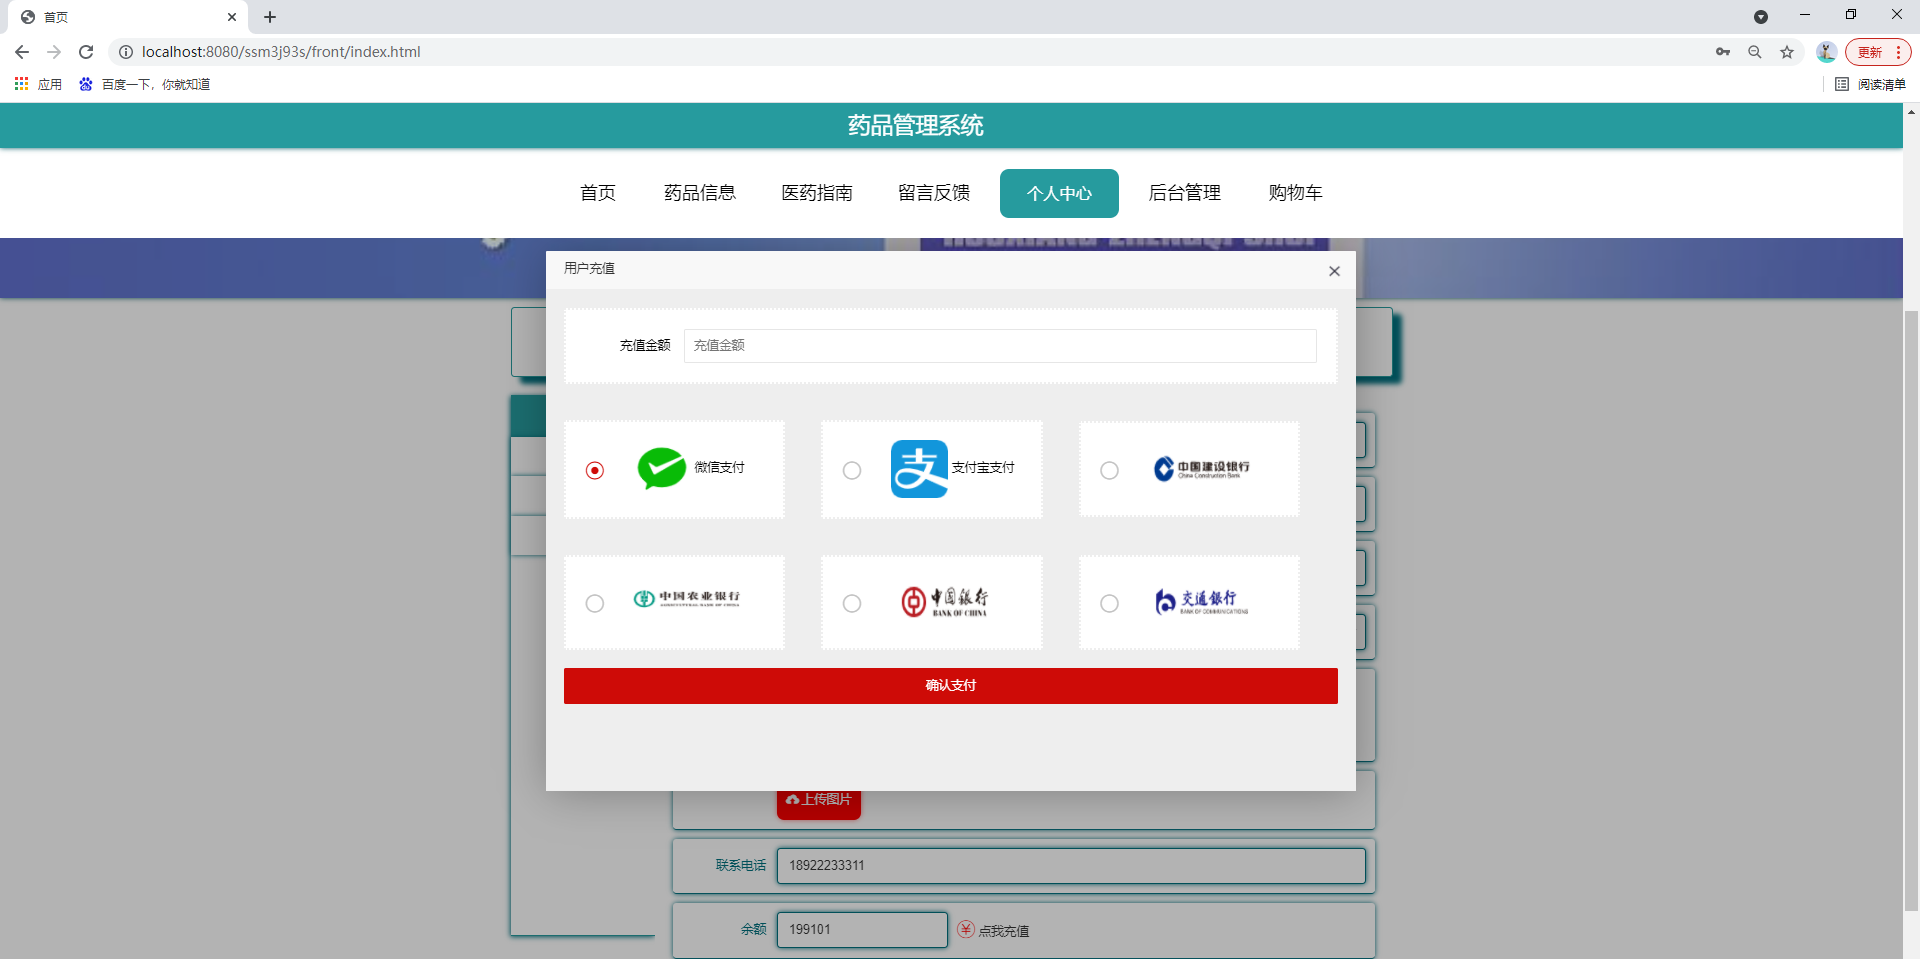
Task: Click the 联系电话 phone number field
Action: pyautogui.click(x=1071, y=866)
